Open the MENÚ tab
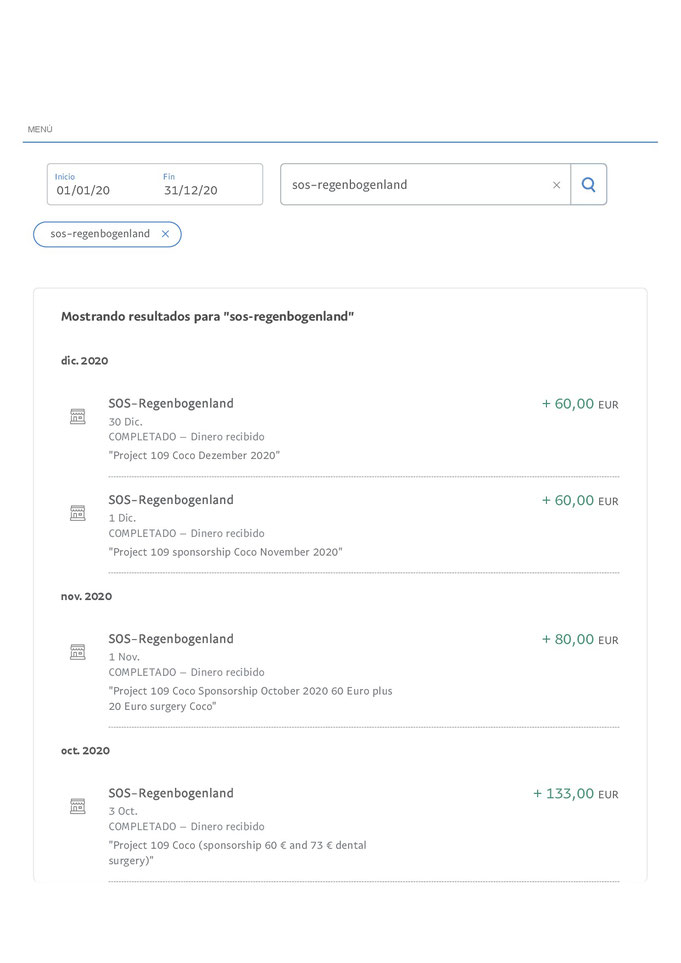Viewport: 681px width, 963px height. tap(40, 130)
